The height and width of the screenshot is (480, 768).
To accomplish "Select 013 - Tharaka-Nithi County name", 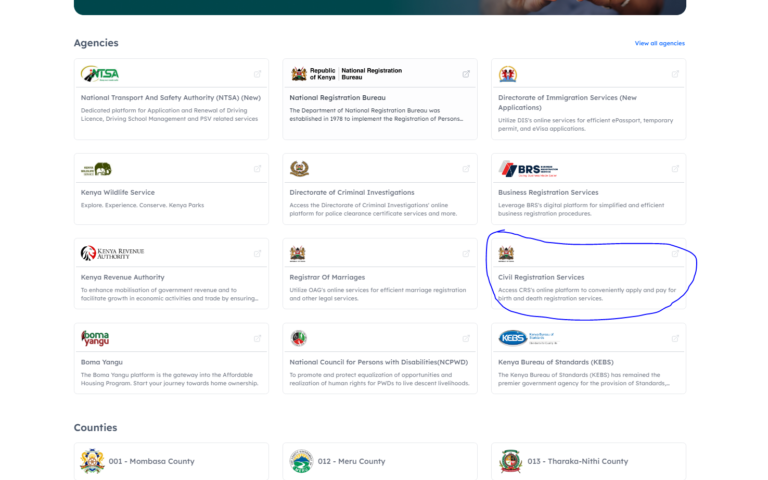I will pyautogui.click(x=578, y=462).
